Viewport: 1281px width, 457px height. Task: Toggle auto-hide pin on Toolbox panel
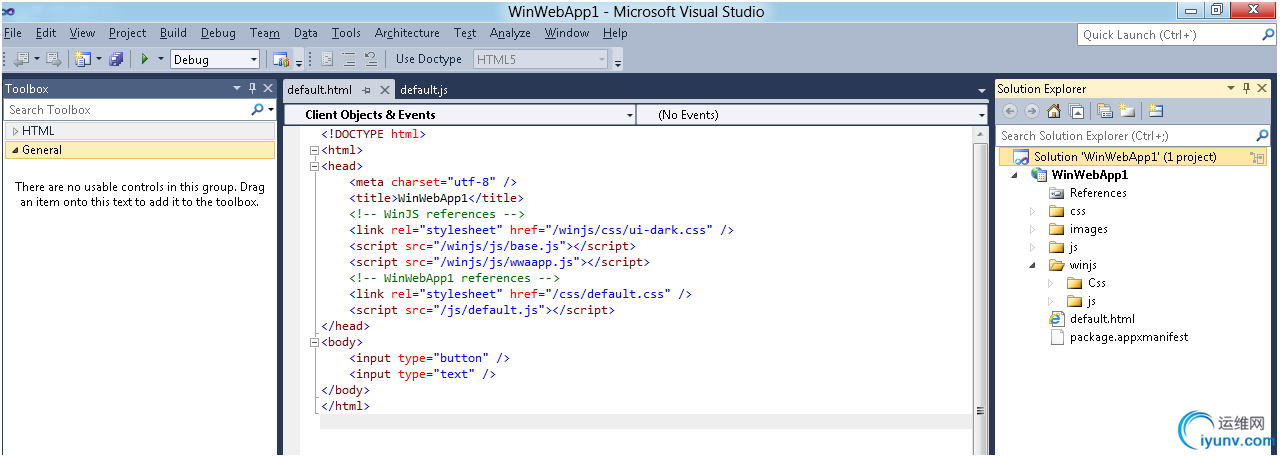coord(252,88)
